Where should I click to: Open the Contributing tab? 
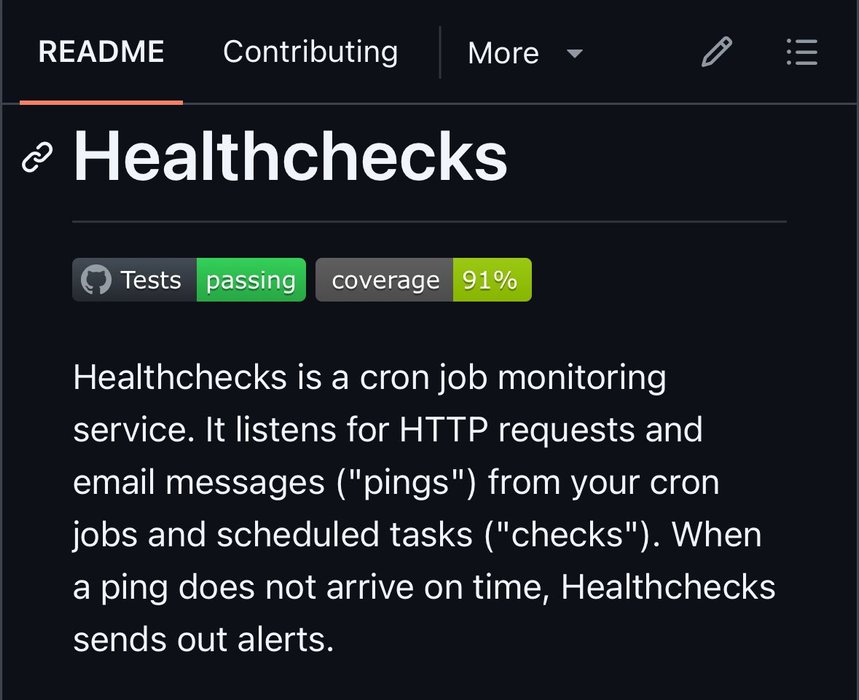click(310, 52)
